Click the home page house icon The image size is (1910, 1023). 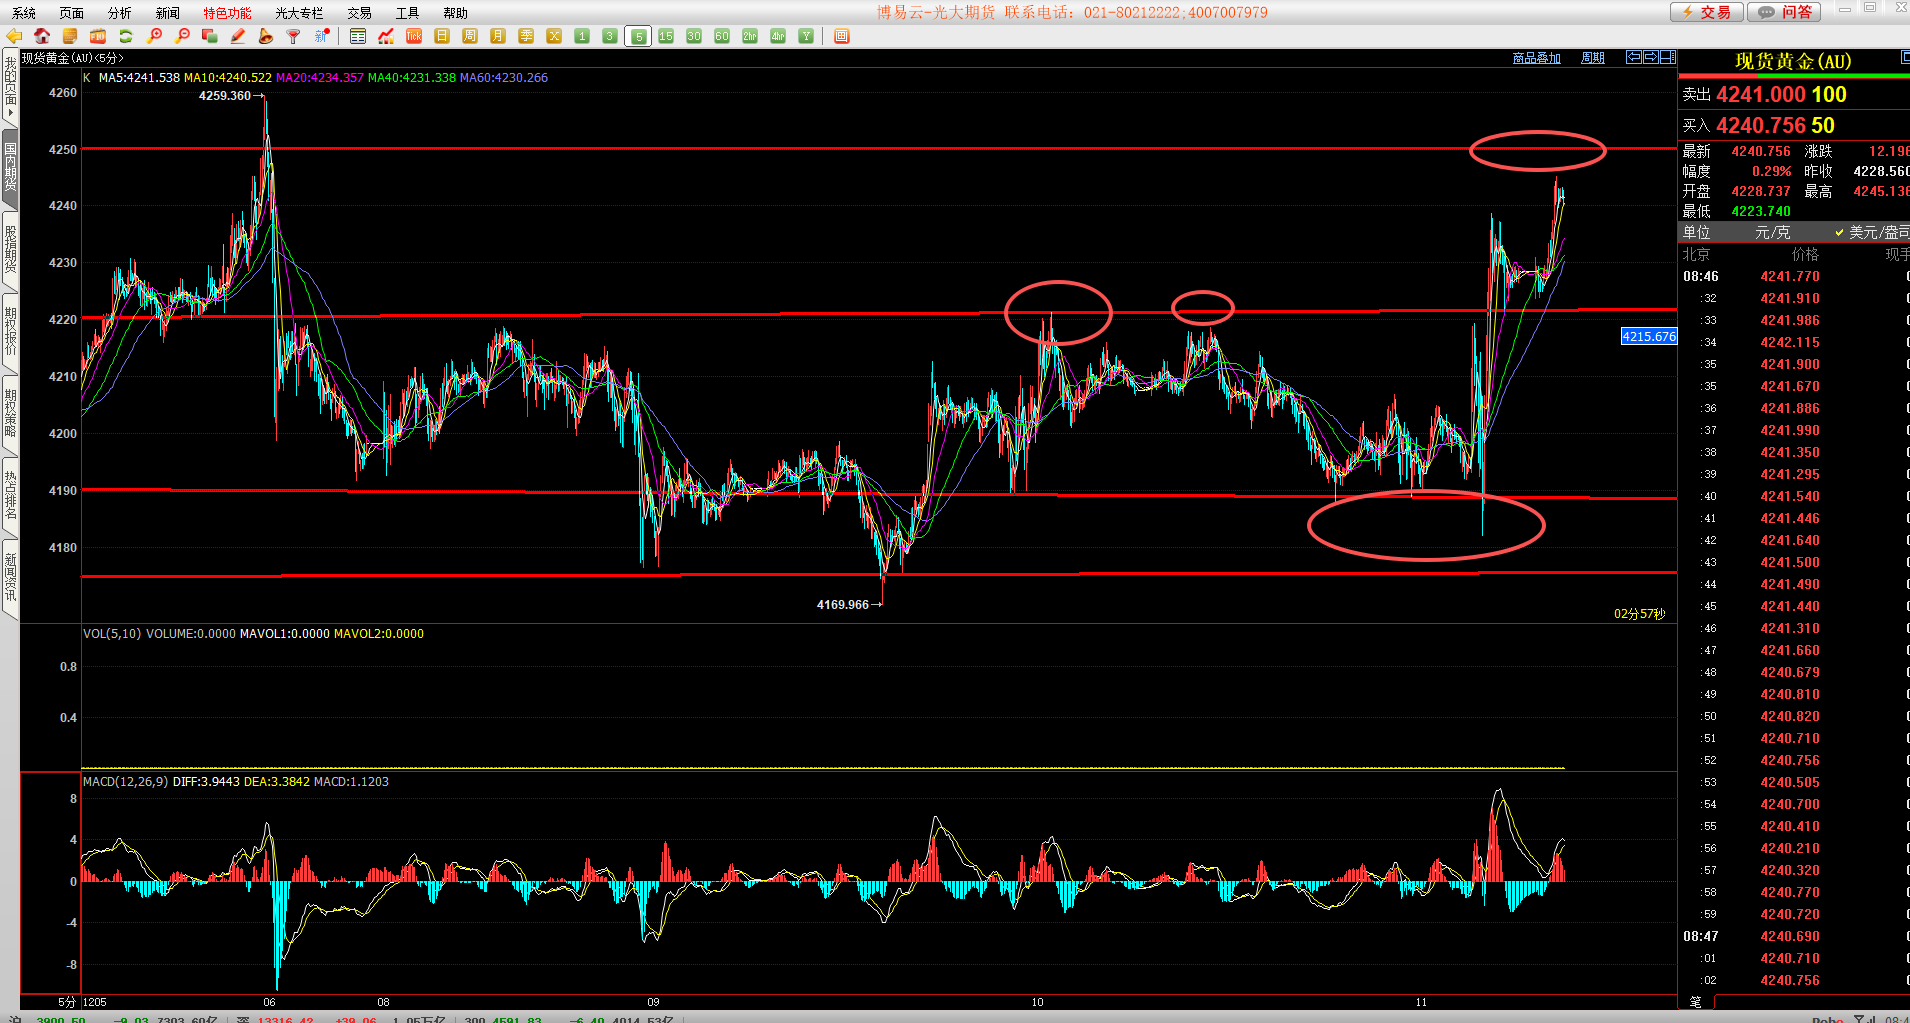(42, 36)
